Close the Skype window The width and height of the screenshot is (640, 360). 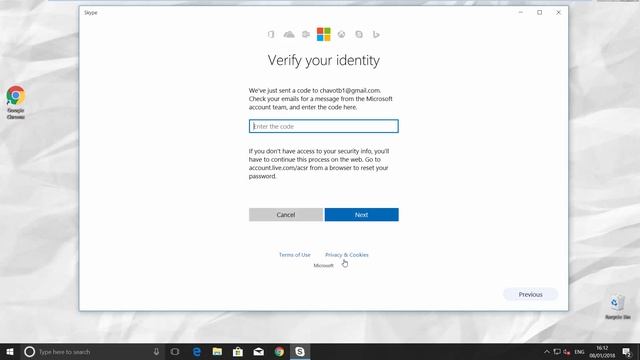pos(558,12)
